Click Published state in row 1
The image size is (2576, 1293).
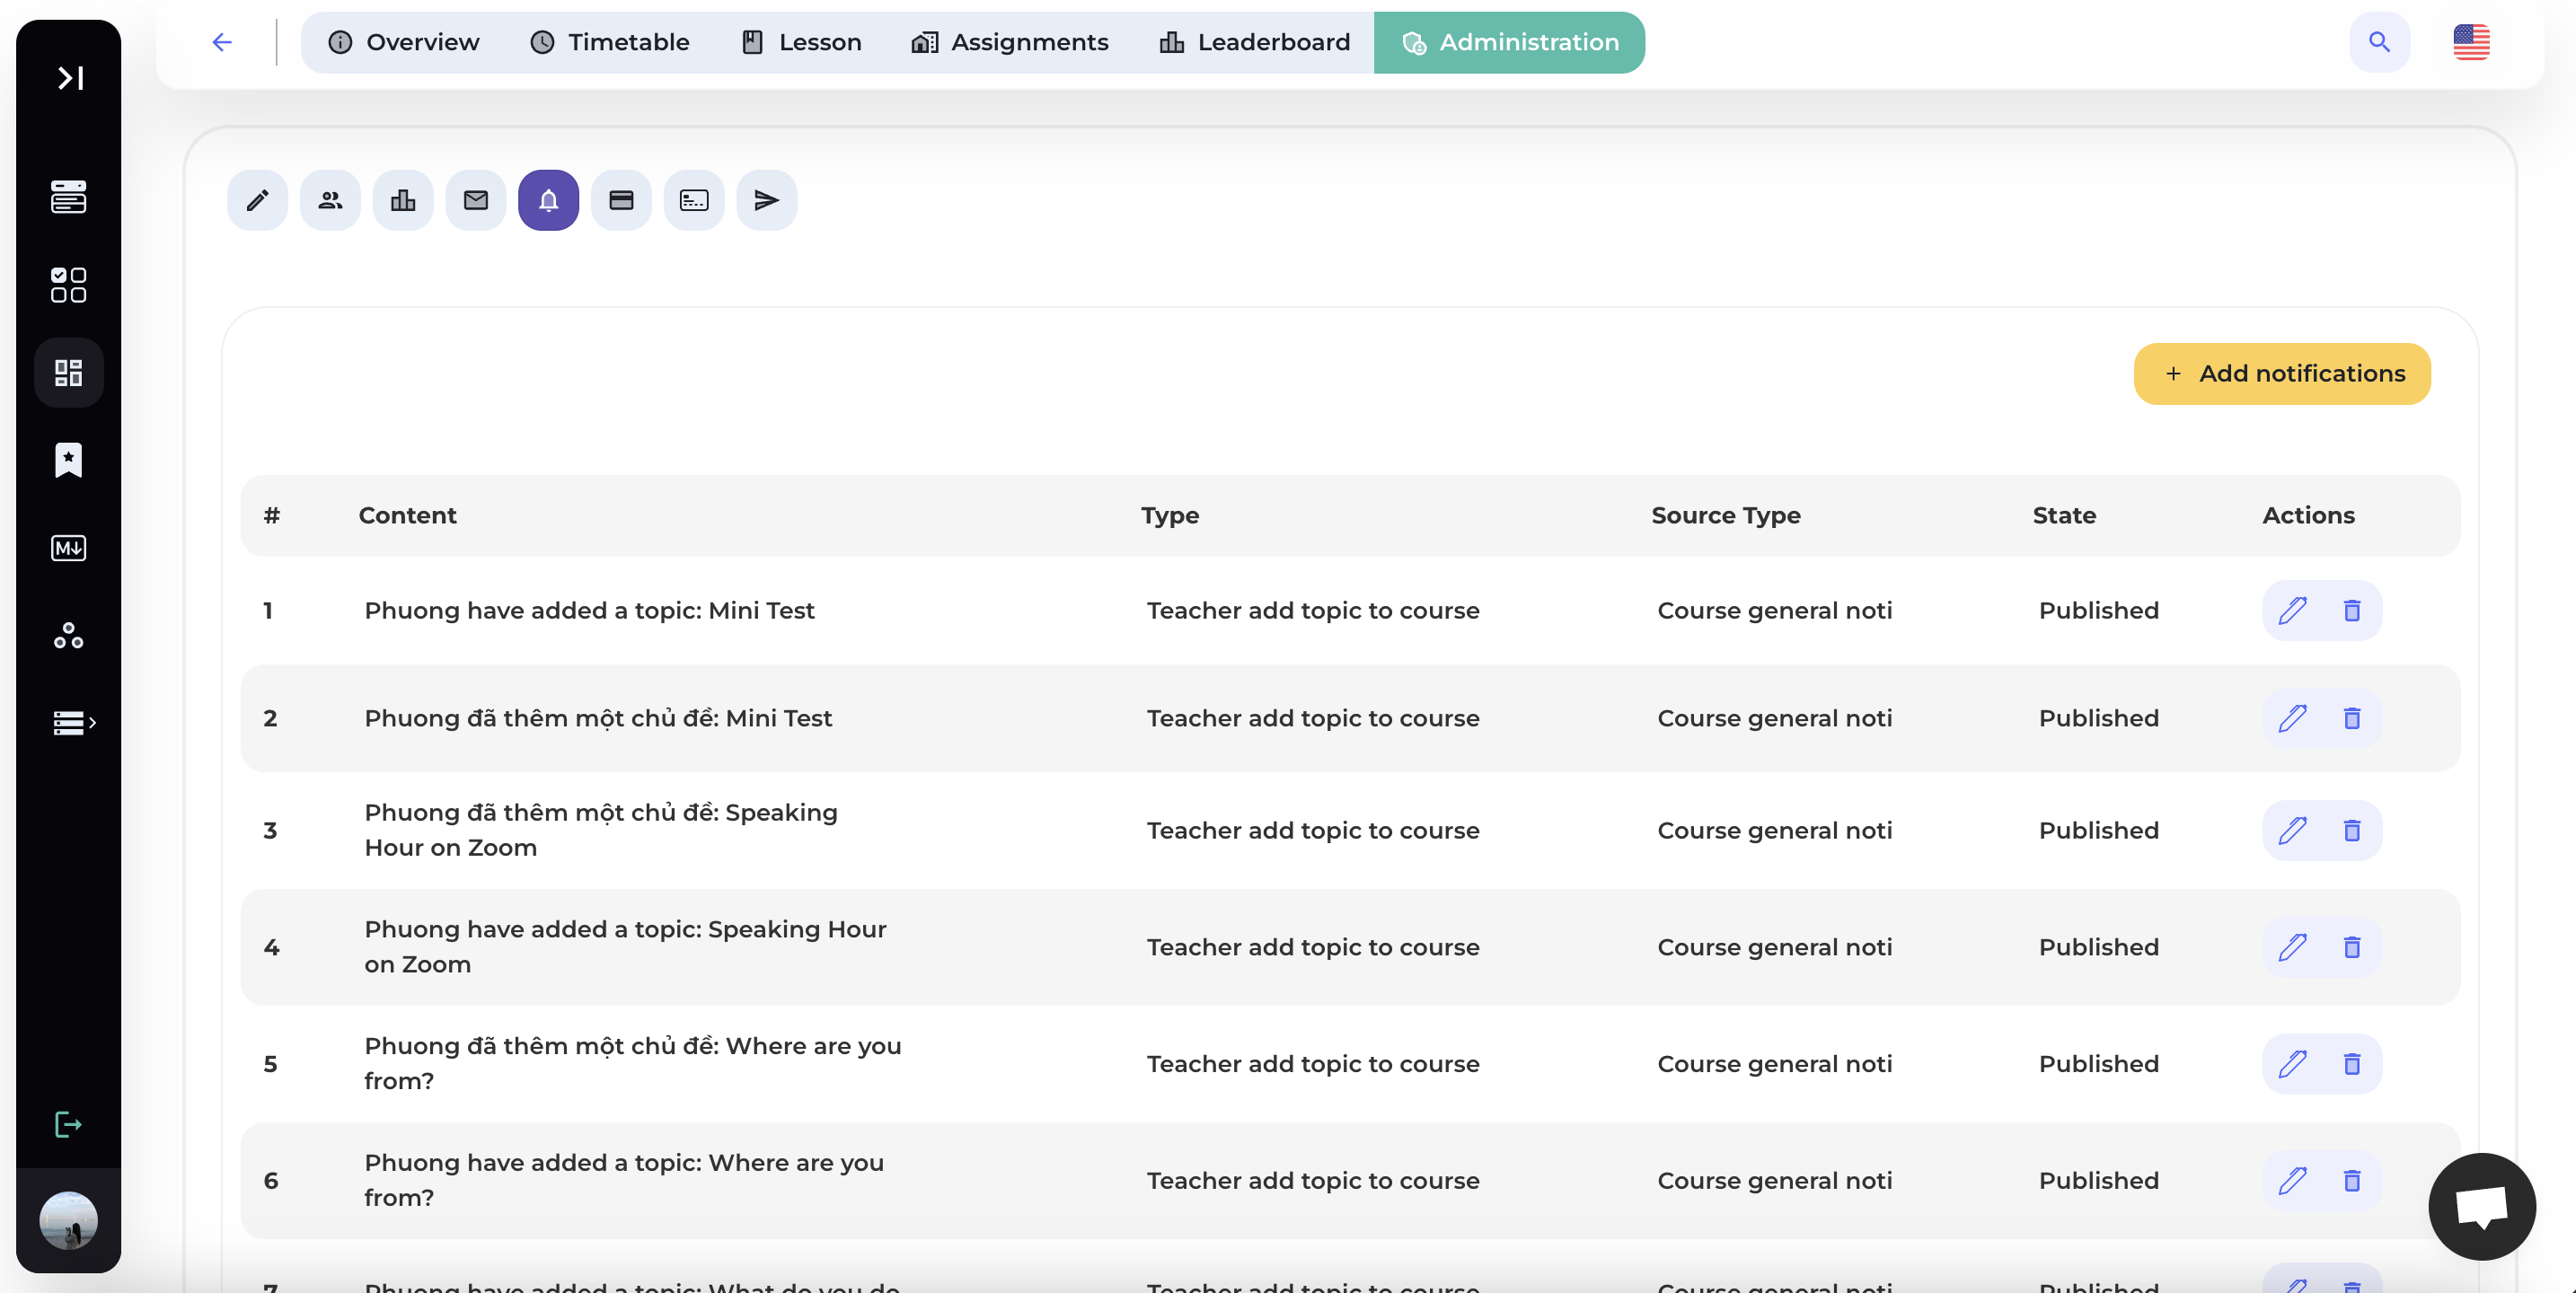[x=2099, y=610]
